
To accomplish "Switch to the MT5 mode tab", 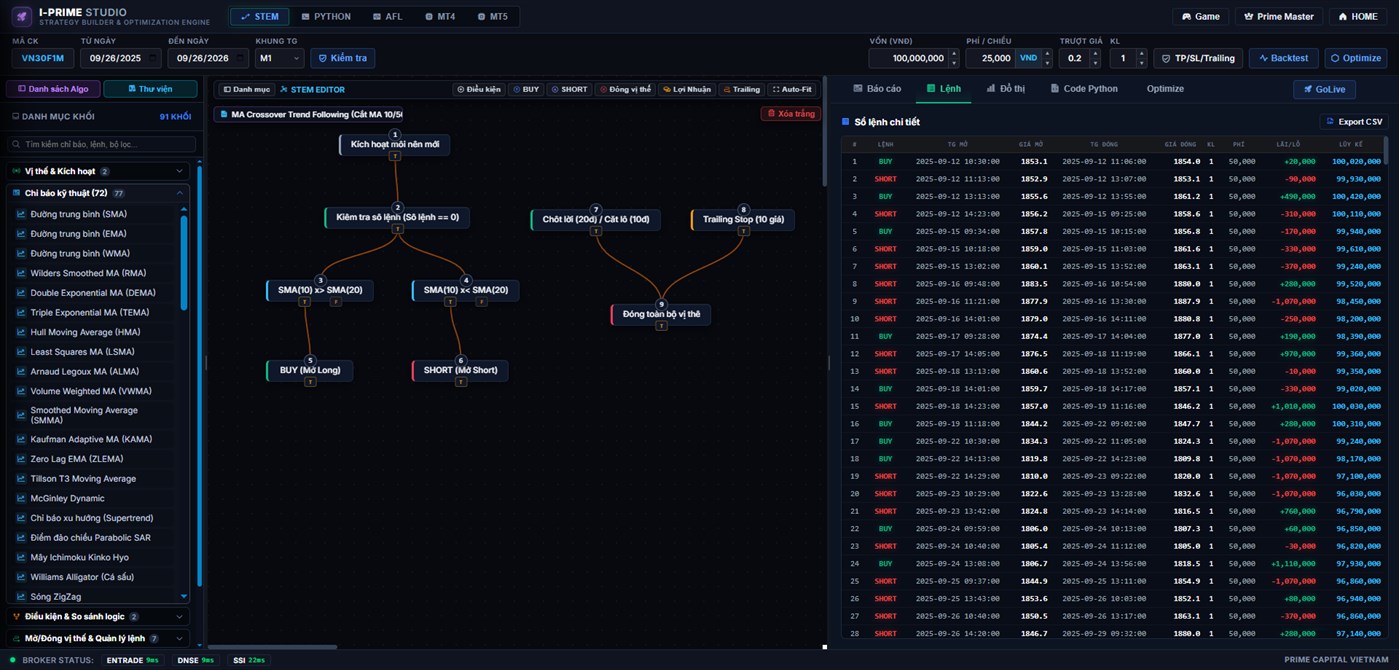I will click(x=493, y=17).
